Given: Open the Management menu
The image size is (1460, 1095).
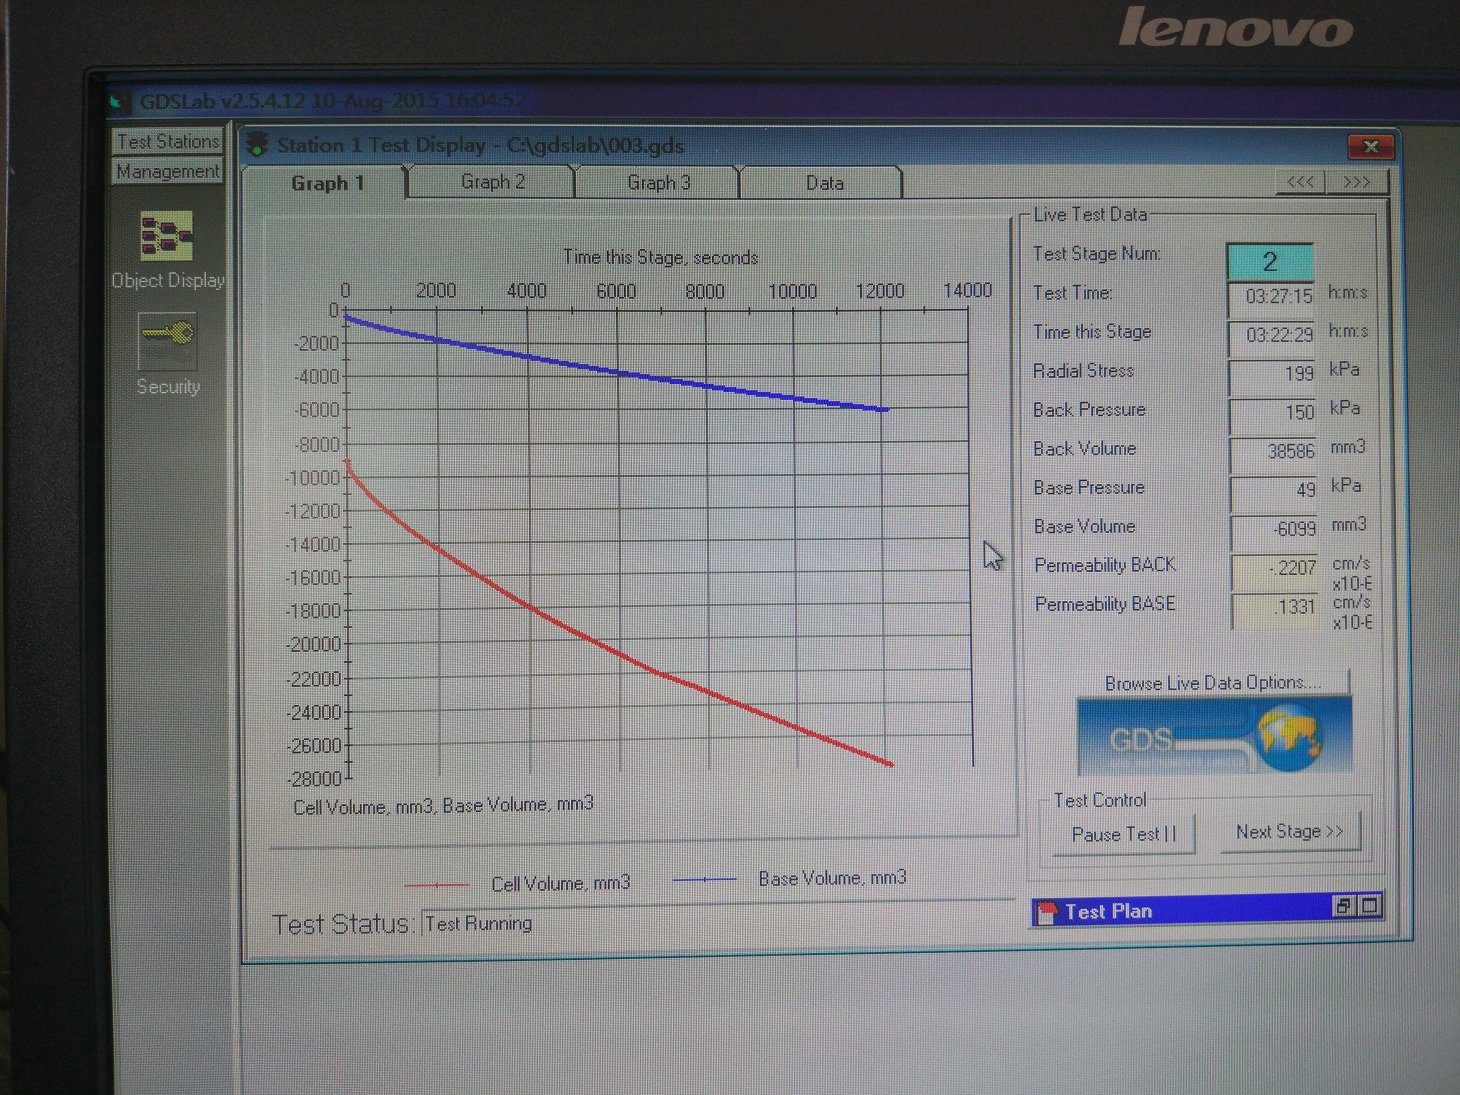Looking at the screenshot, I should [x=167, y=171].
